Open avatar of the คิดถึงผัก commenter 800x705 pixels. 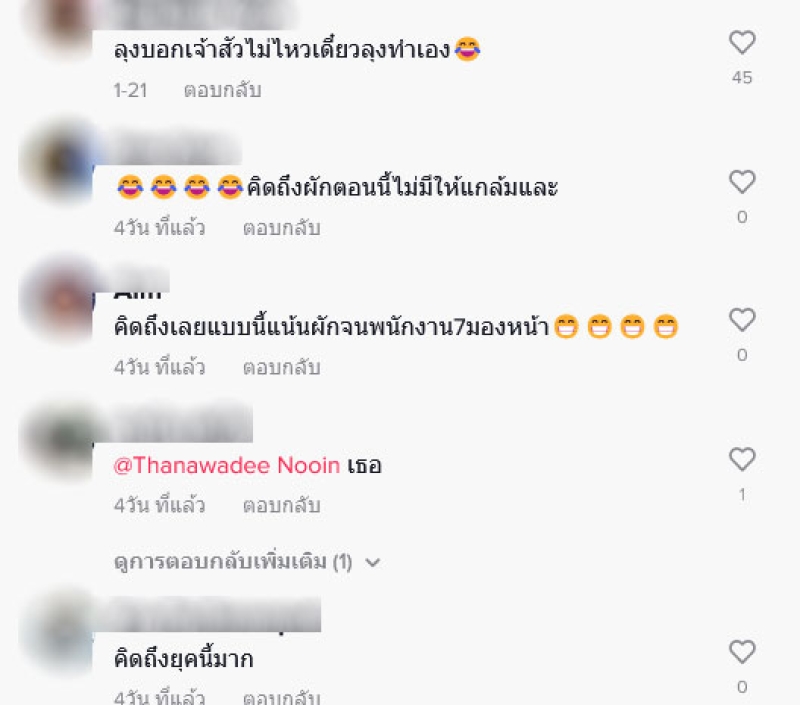pos(58,161)
